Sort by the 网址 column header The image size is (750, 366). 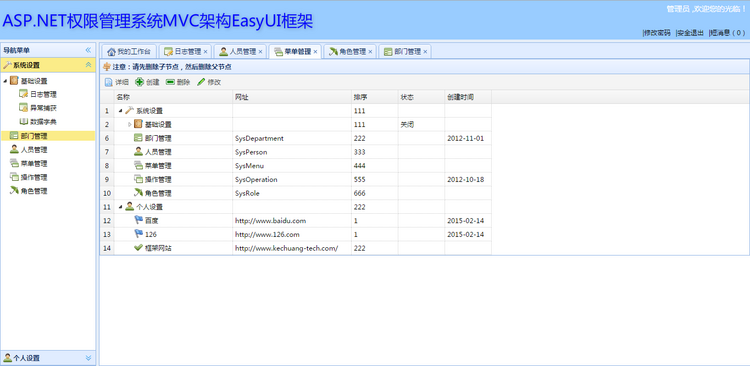coord(292,97)
